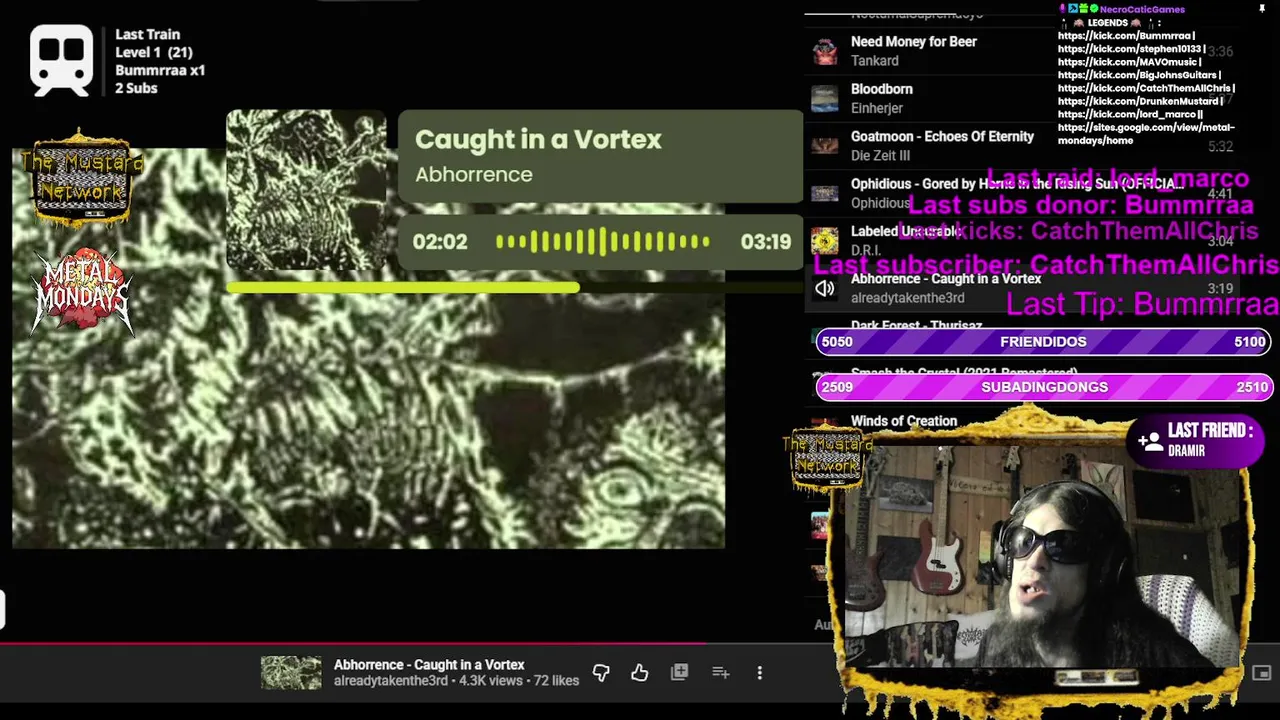Like the Caught in a Vortex track
The height and width of the screenshot is (720, 1280).
pyautogui.click(x=640, y=673)
